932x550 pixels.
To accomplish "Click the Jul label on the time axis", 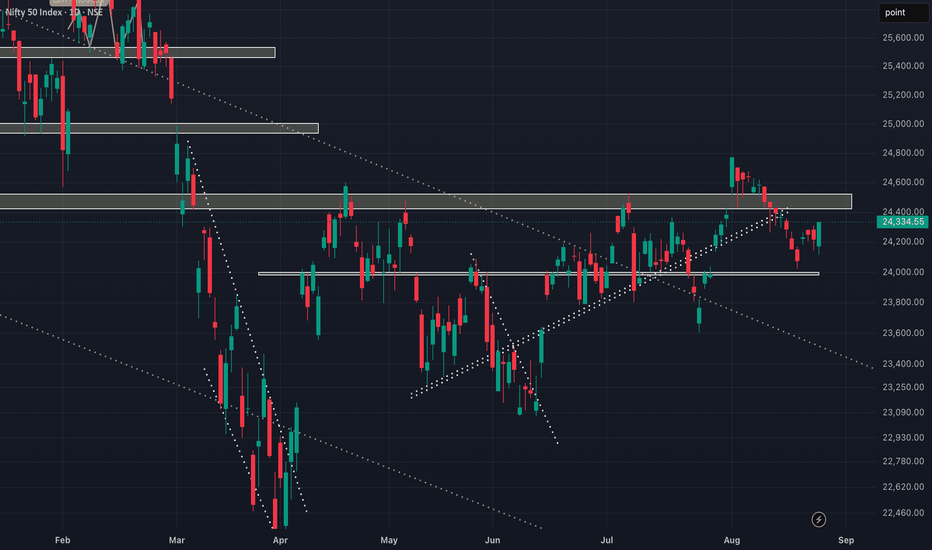I will [x=606, y=540].
